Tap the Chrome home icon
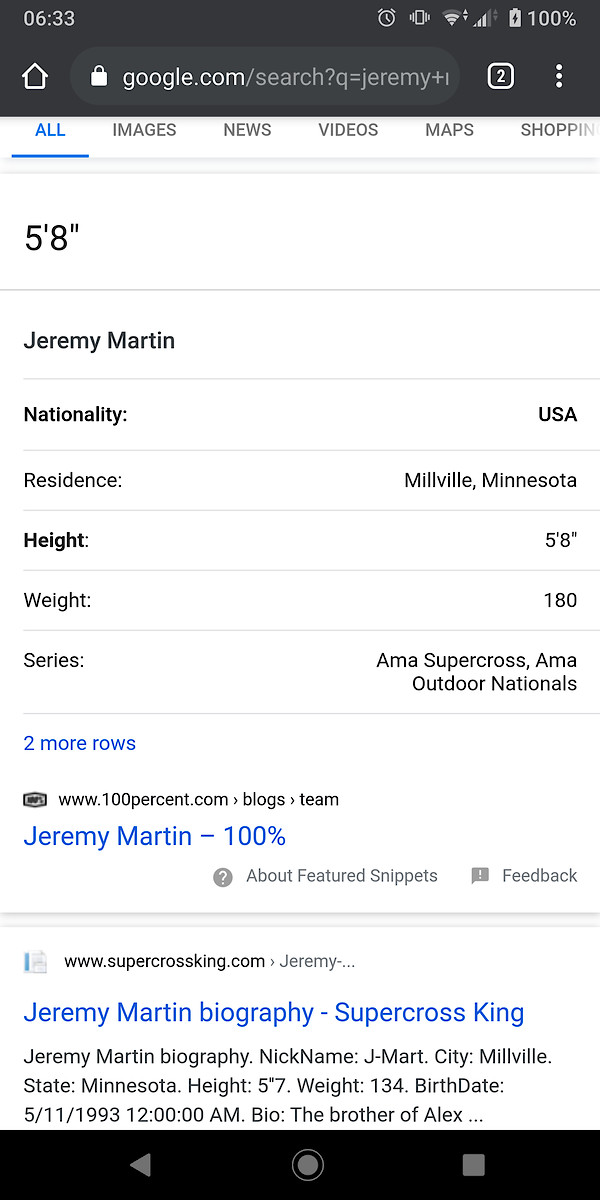600x1200 pixels. pyautogui.click(x=35, y=76)
